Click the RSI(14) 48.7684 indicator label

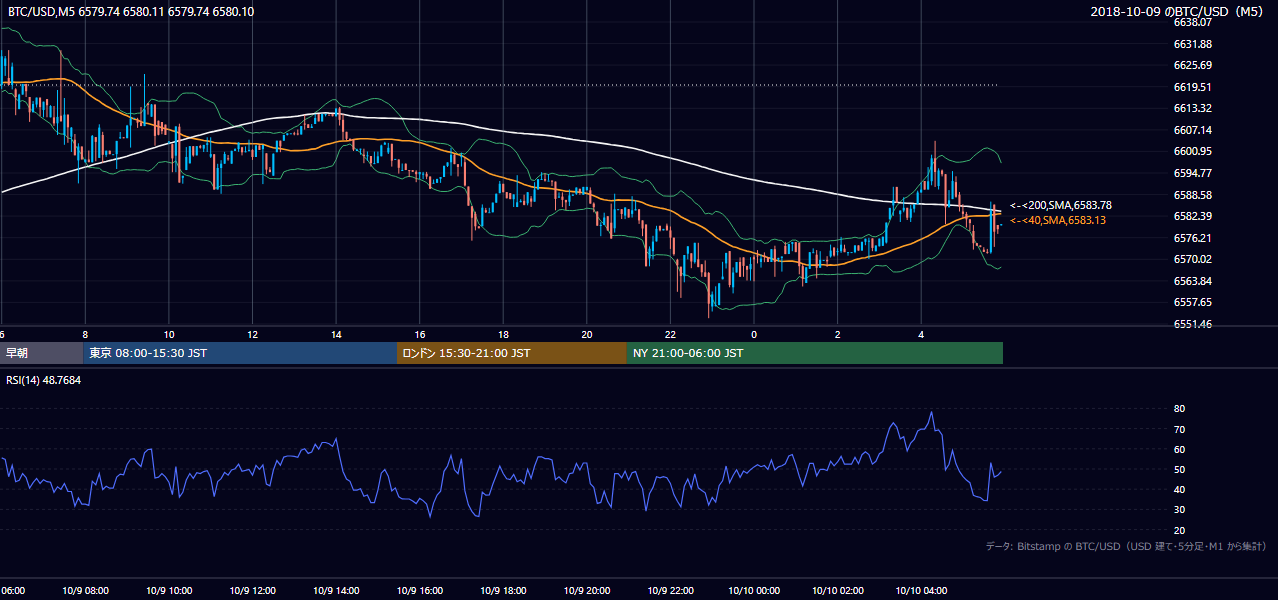pyautogui.click(x=44, y=380)
